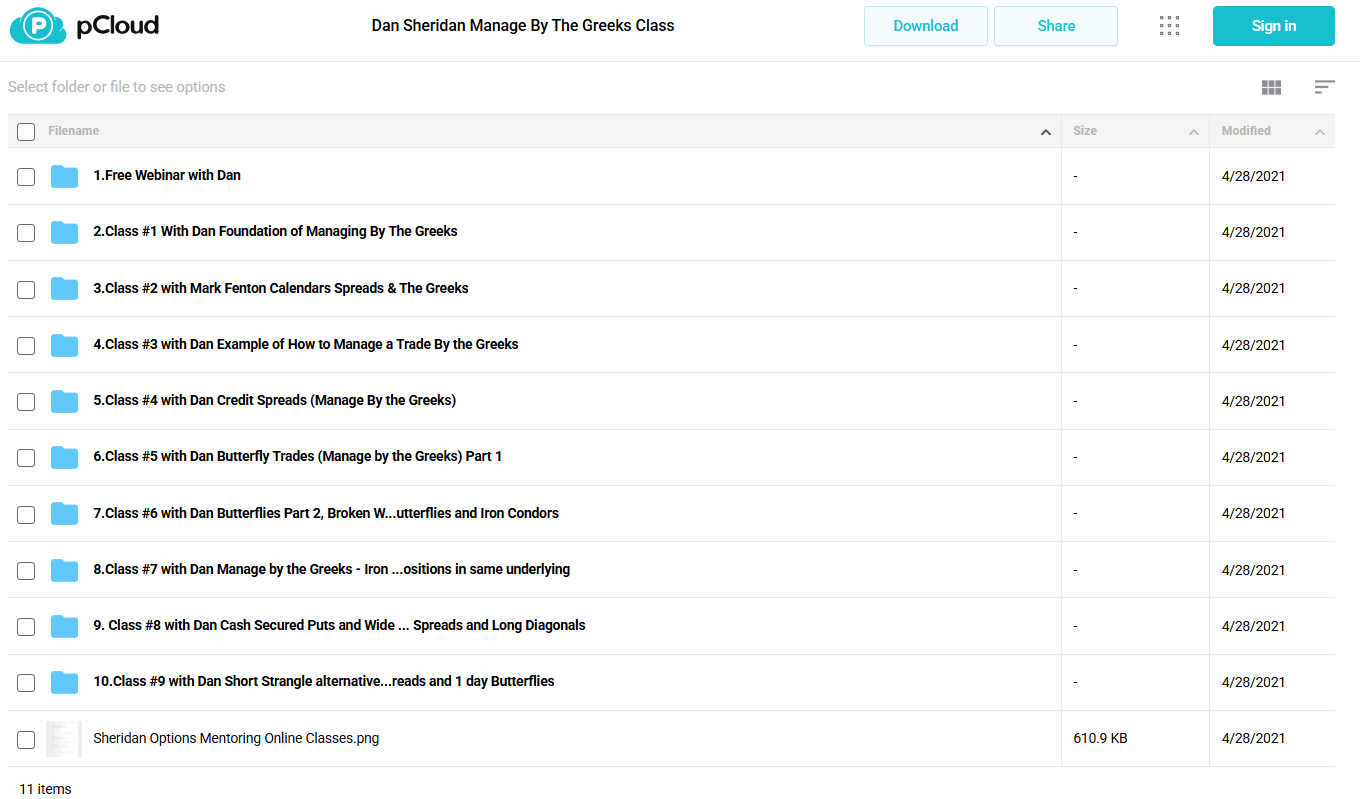Click folder icon of 2.Class #1 Foundation
1360x799 pixels.
pyautogui.click(x=64, y=232)
